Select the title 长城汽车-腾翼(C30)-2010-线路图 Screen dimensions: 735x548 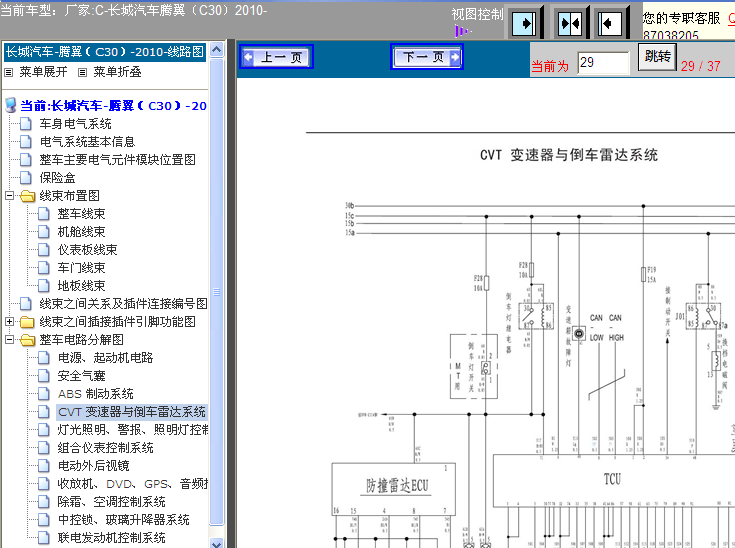click(x=105, y=52)
